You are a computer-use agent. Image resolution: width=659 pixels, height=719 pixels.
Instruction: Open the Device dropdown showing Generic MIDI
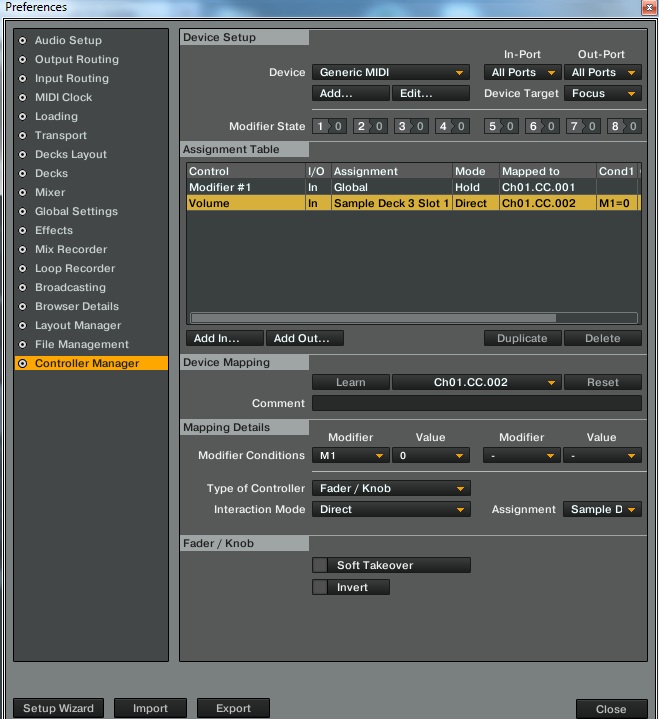tap(391, 72)
